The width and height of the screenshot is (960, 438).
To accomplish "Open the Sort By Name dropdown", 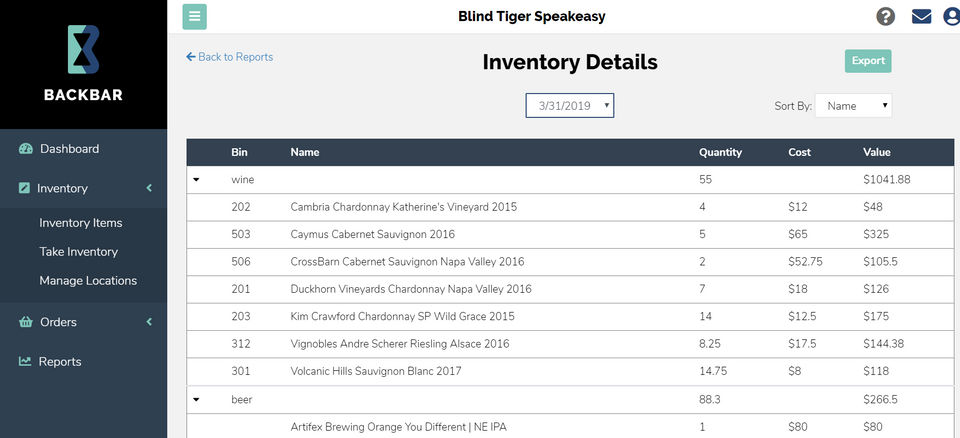I will coord(853,105).
